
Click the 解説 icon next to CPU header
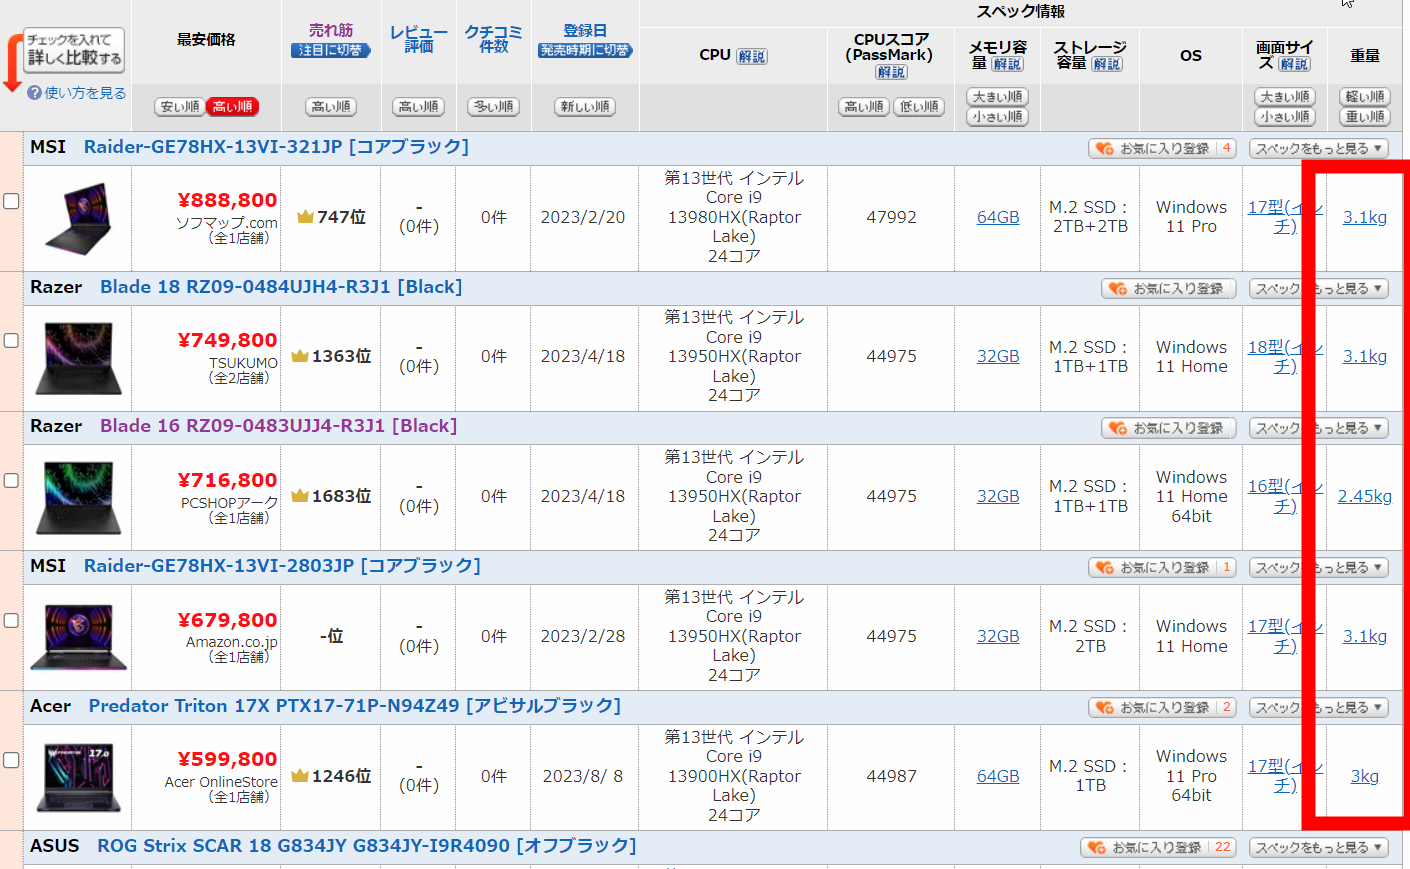click(x=751, y=56)
